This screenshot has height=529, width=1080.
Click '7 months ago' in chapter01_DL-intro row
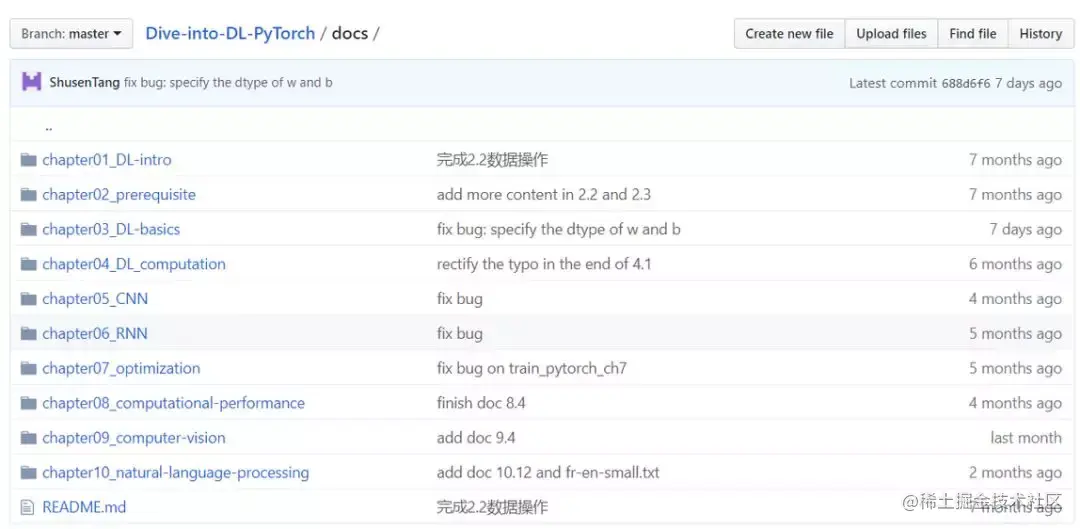(x=1015, y=160)
